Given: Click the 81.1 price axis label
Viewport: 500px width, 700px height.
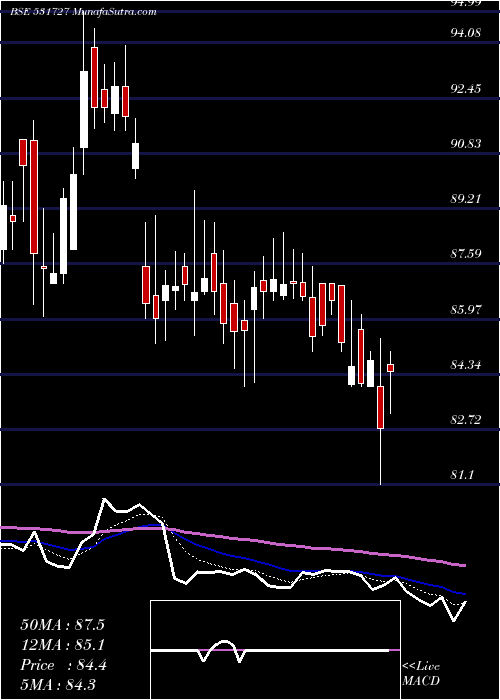Looking at the screenshot, I should [462, 475].
